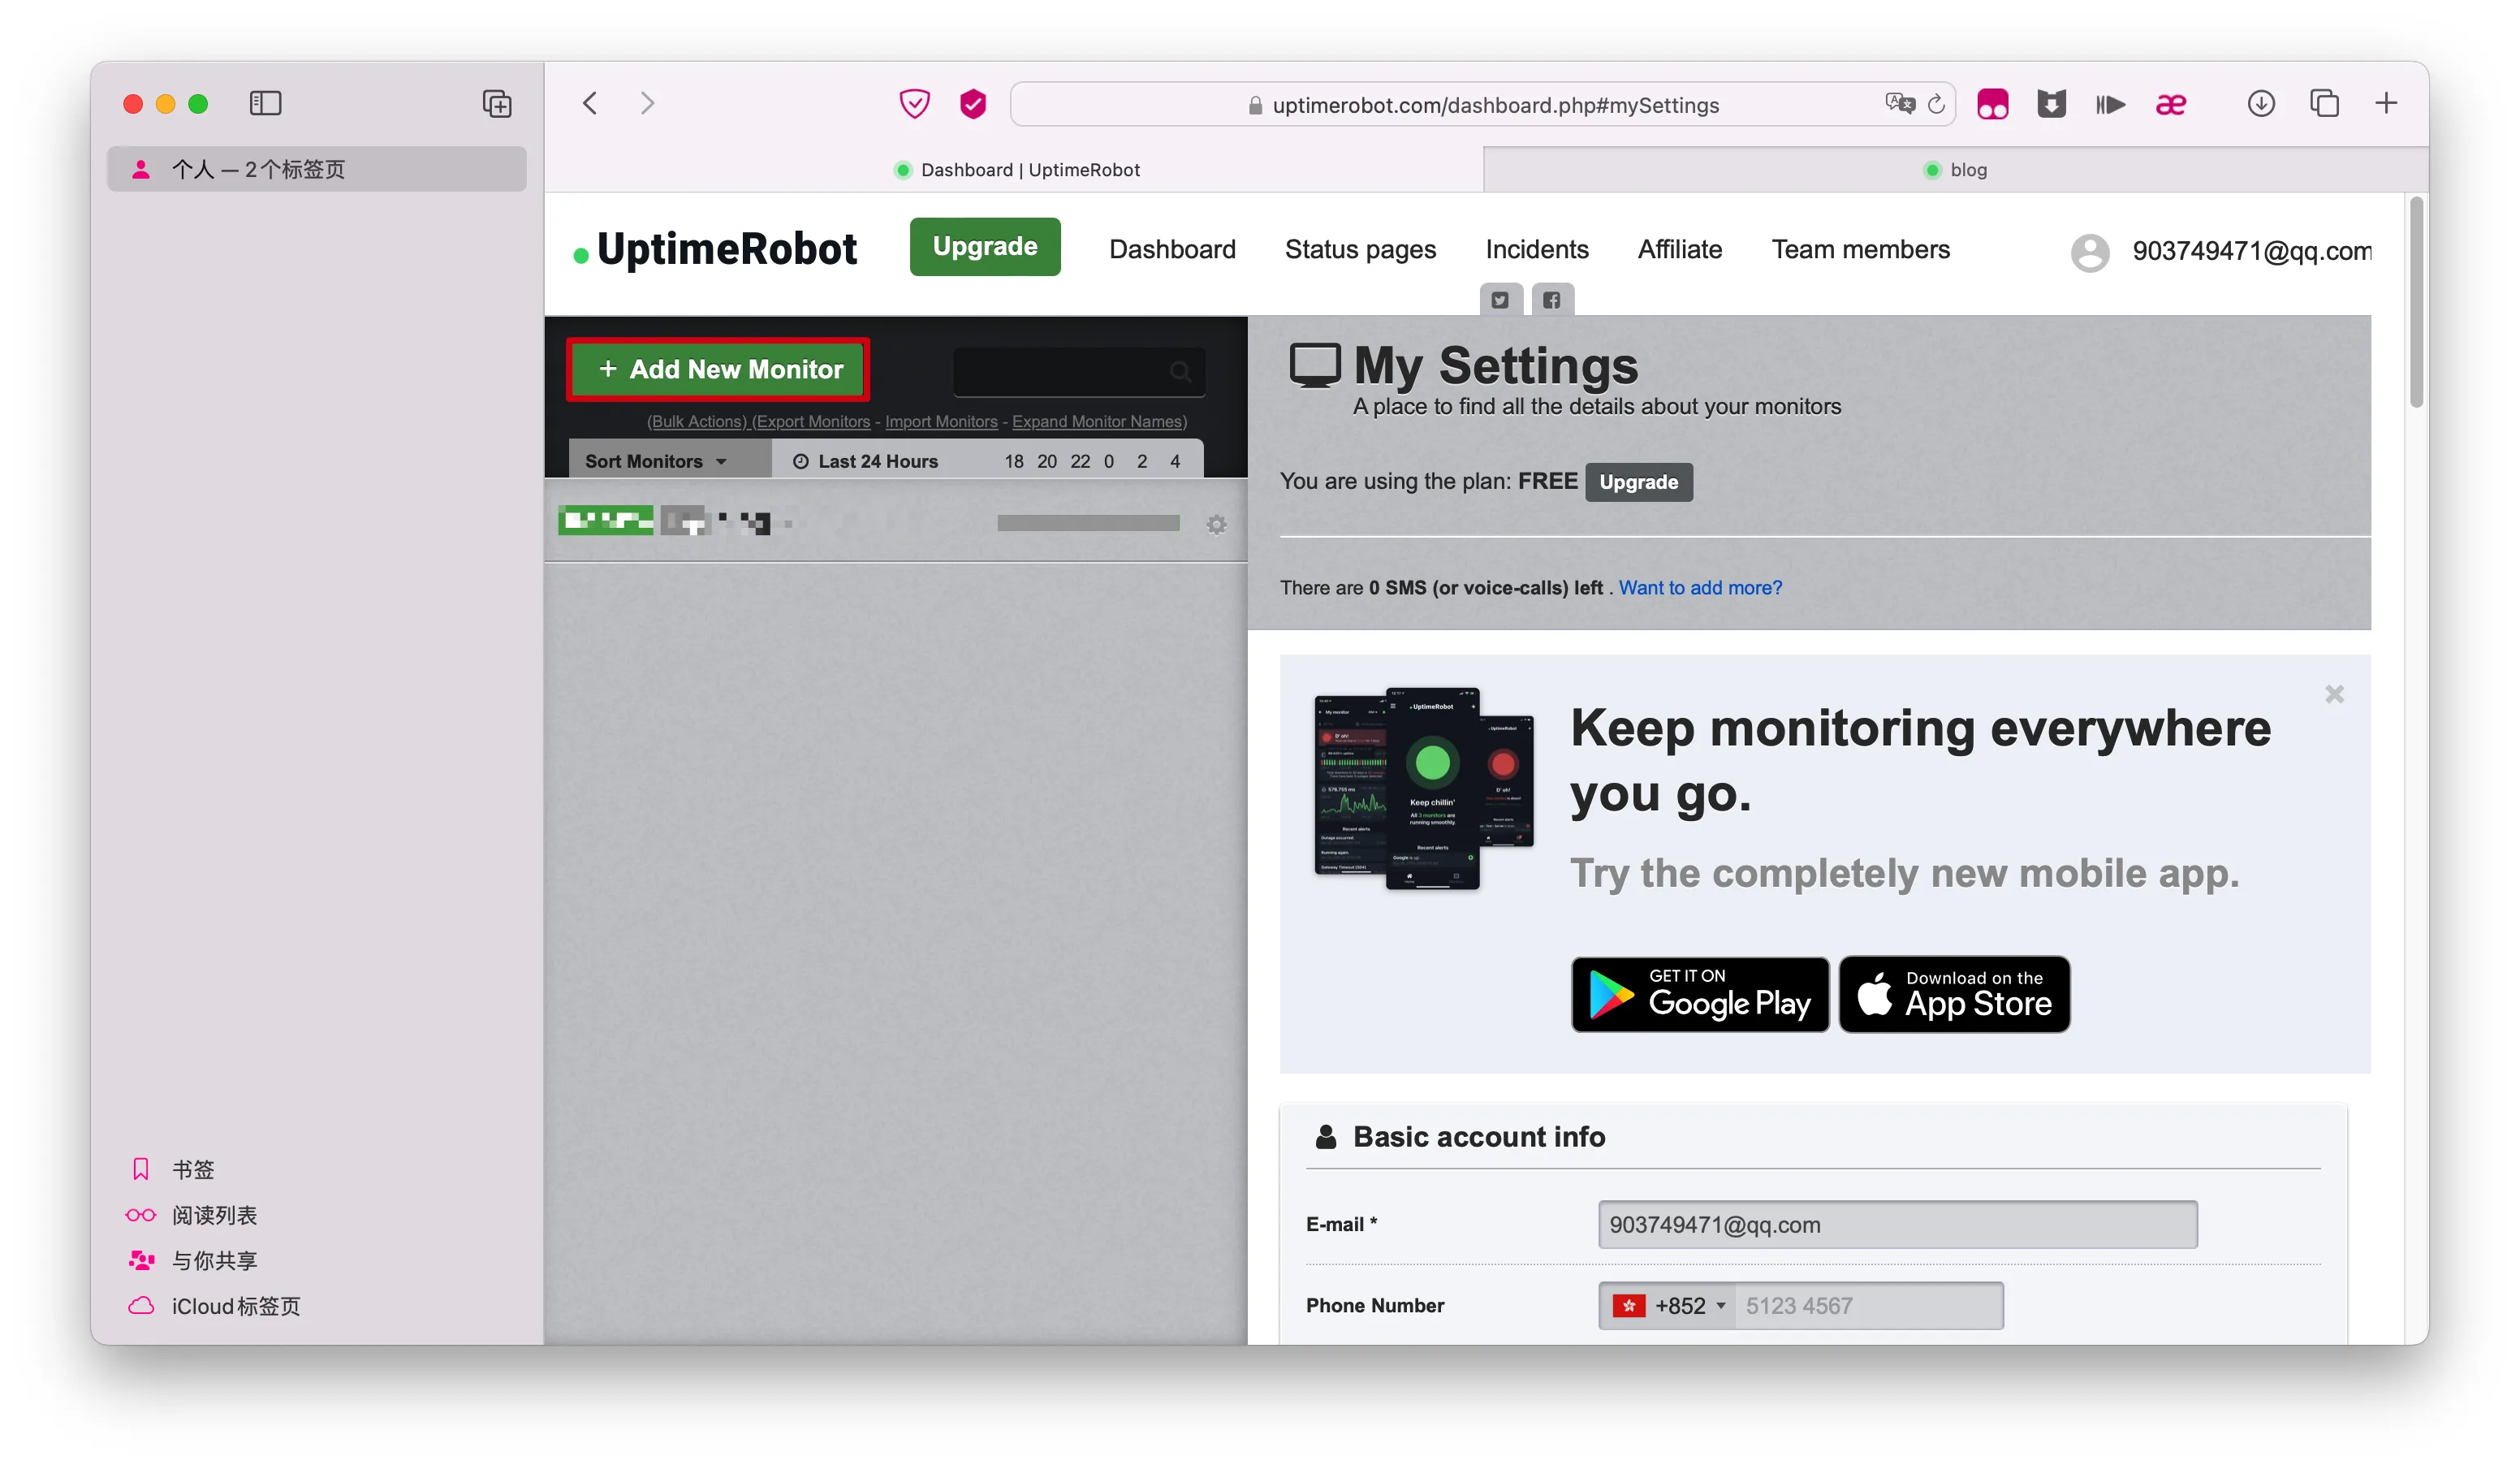2520x1465 pixels.
Task: Open new tab group icon
Action: click(497, 104)
